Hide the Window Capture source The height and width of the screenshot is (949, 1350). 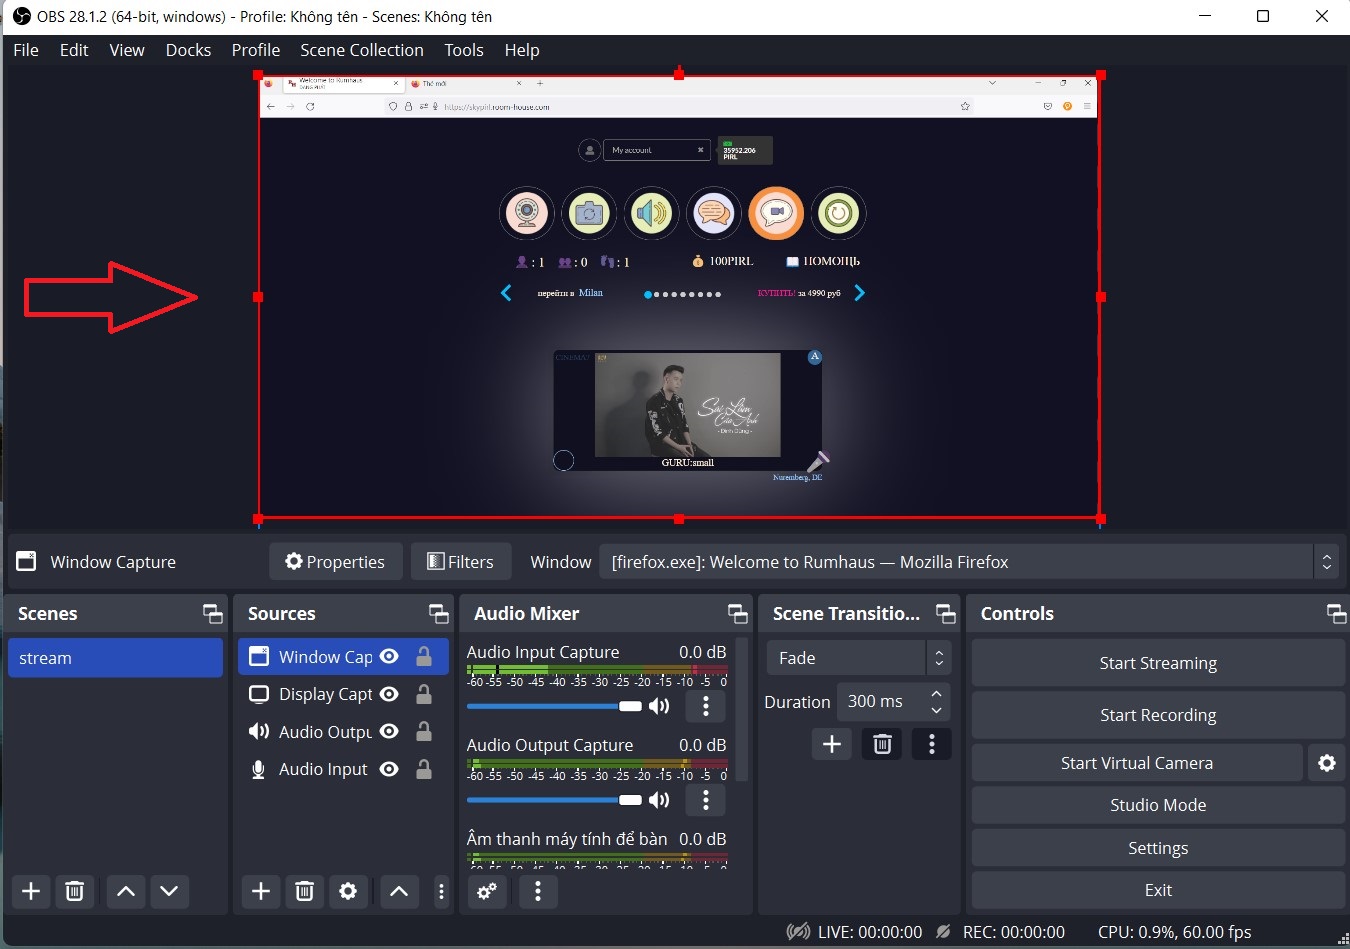tap(390, 657)
